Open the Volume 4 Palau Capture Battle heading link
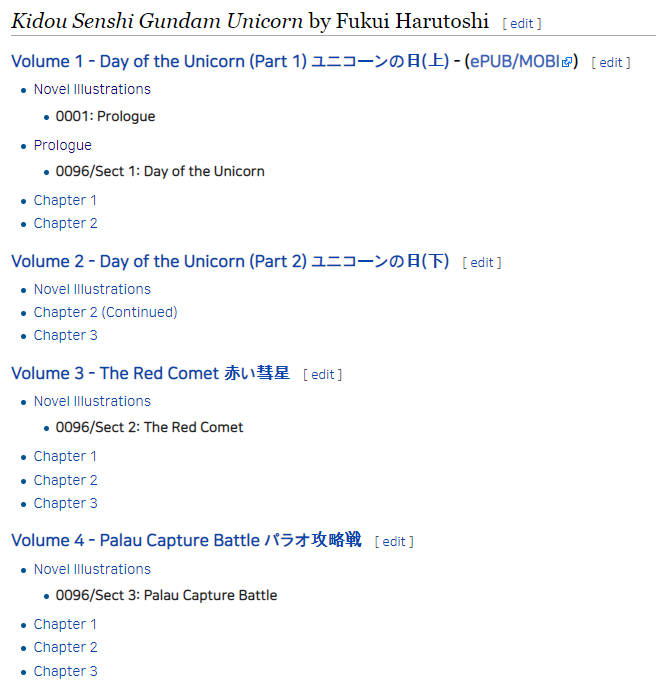Image resolution: width=656 pixels, height=688 pixels. (186, 540)
